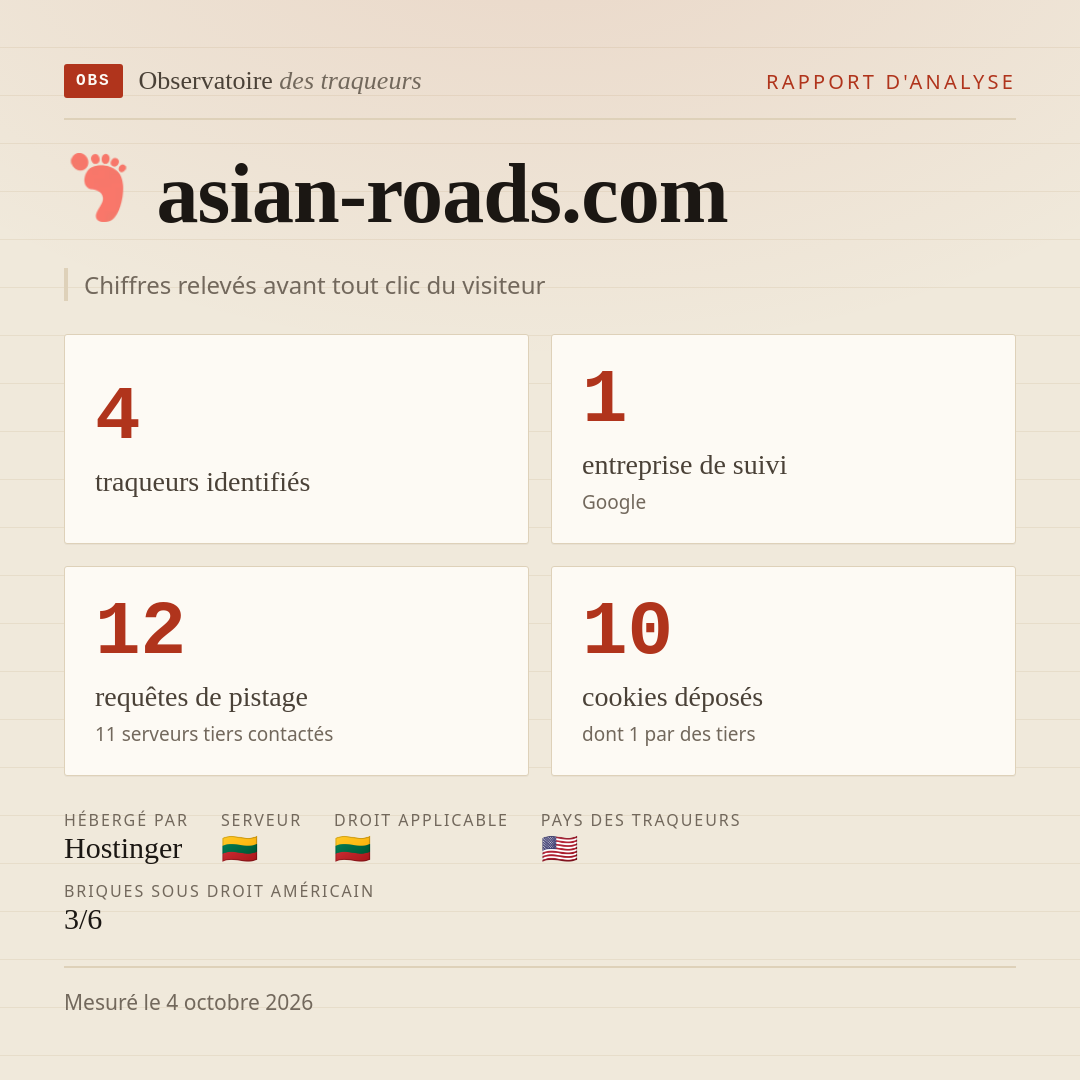
Task: Click 'BRIQUES SOUS DROIT AMÉRICAIN' label
Action: pyautogui.click(x=219, y=891)
